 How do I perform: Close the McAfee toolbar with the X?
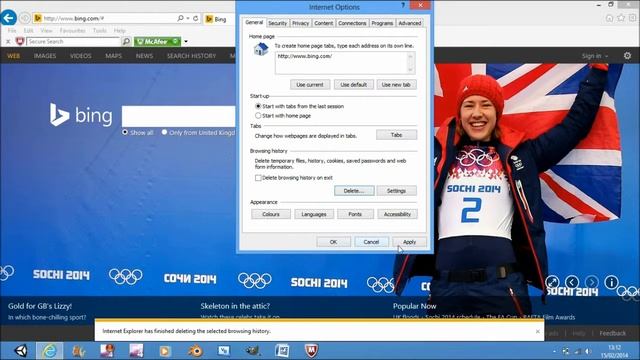8,42
